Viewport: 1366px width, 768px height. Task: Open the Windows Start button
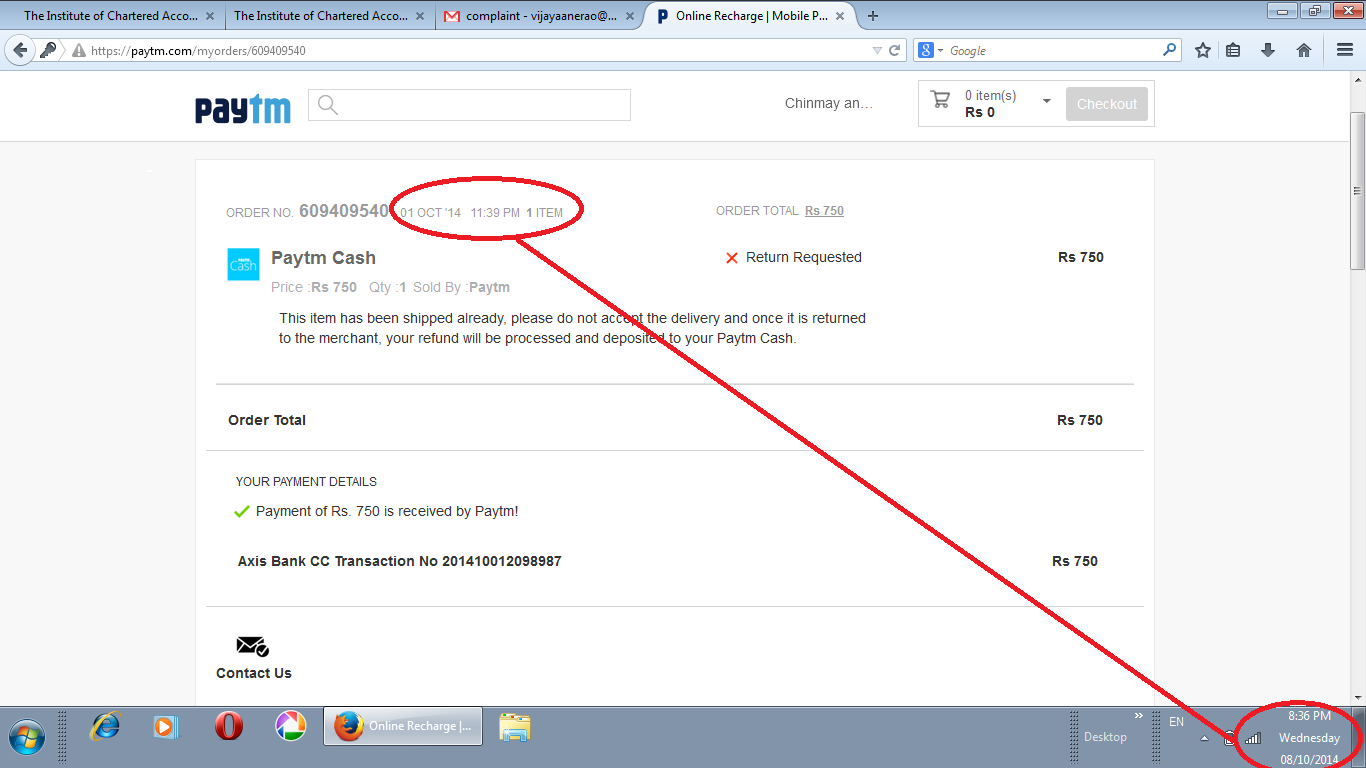27,736
